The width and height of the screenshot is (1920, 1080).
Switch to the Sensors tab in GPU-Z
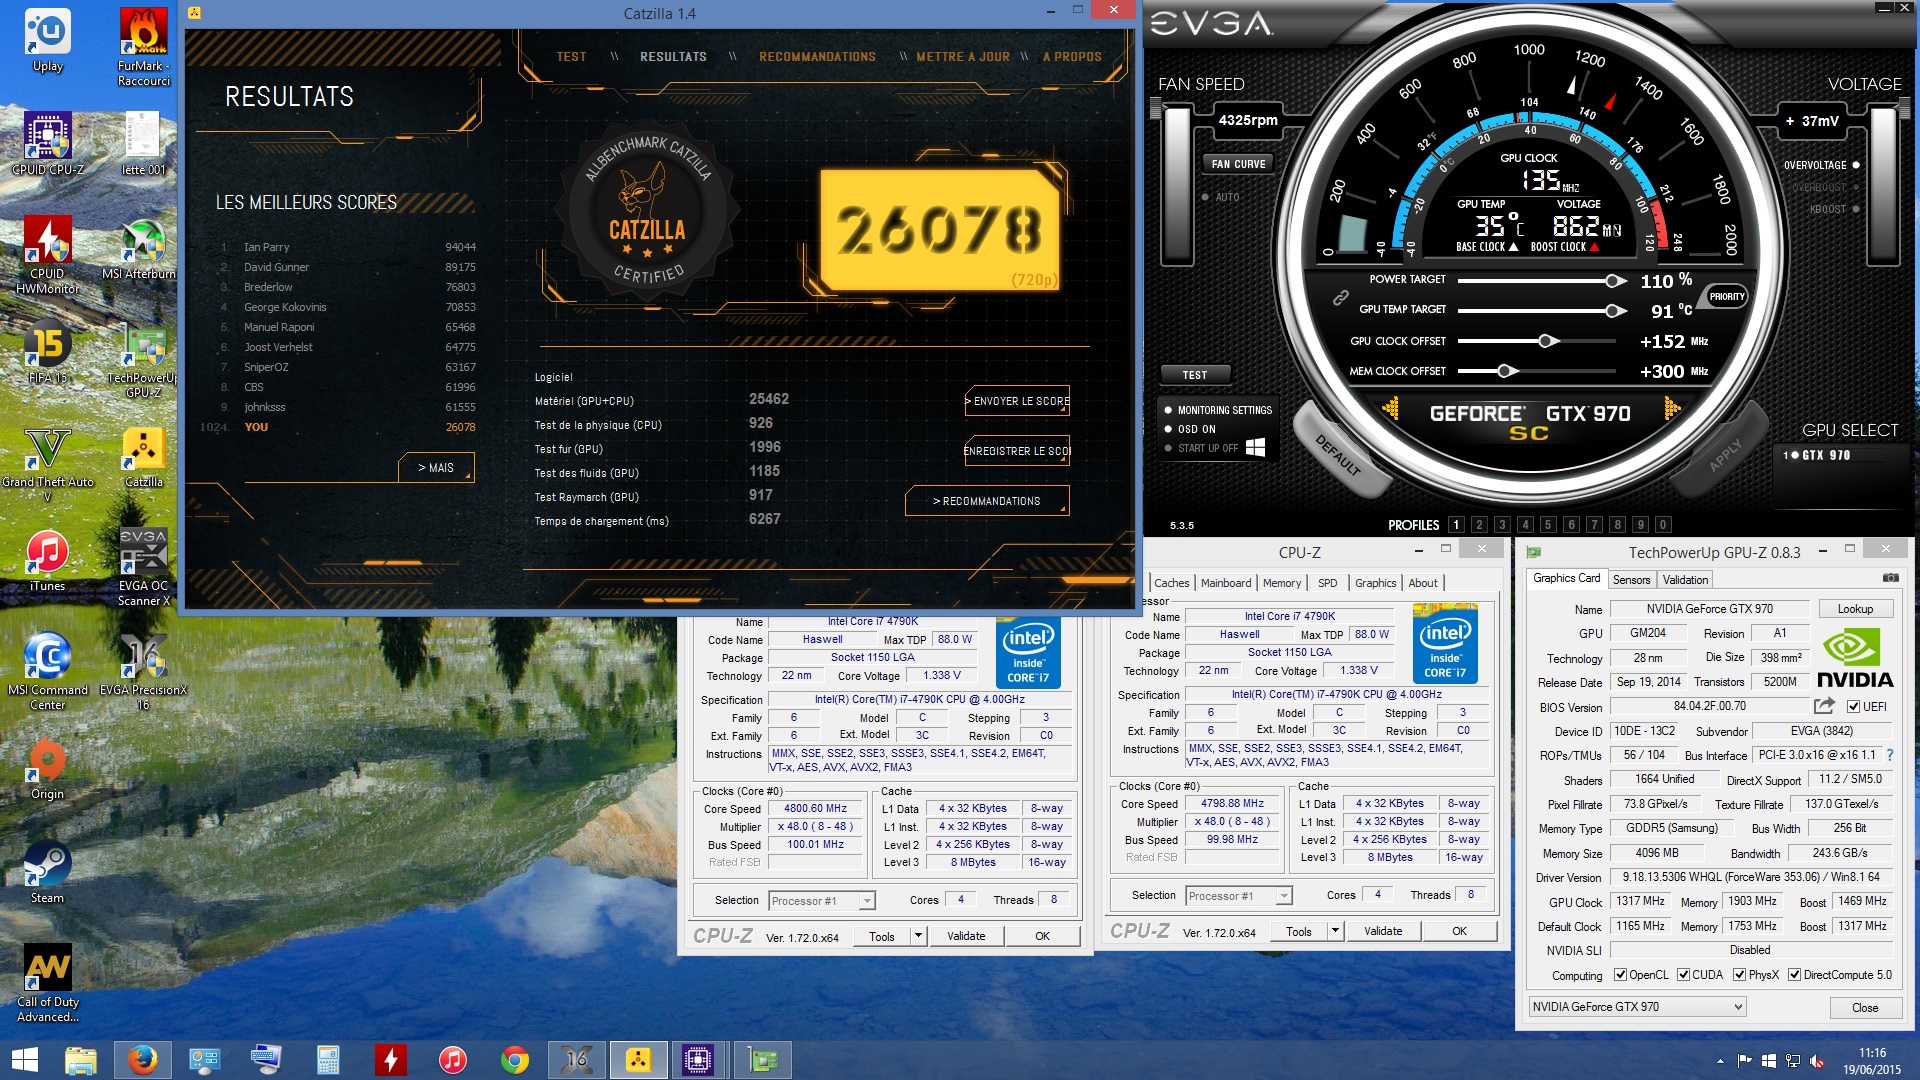pyautogui.click(x=1631, y=580)
